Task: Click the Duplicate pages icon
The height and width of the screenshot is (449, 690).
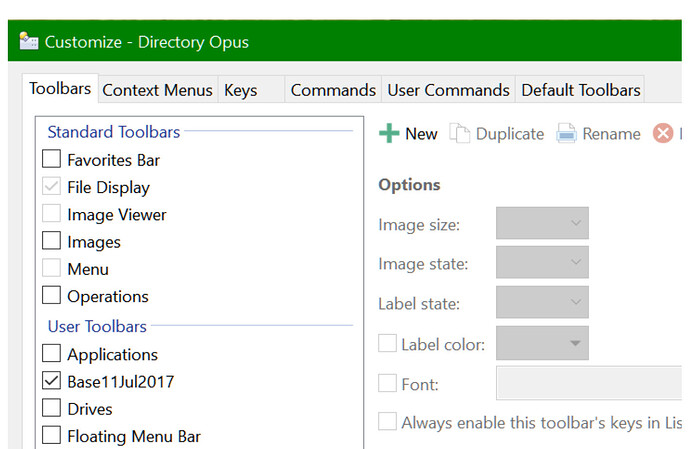Action: 459,133
